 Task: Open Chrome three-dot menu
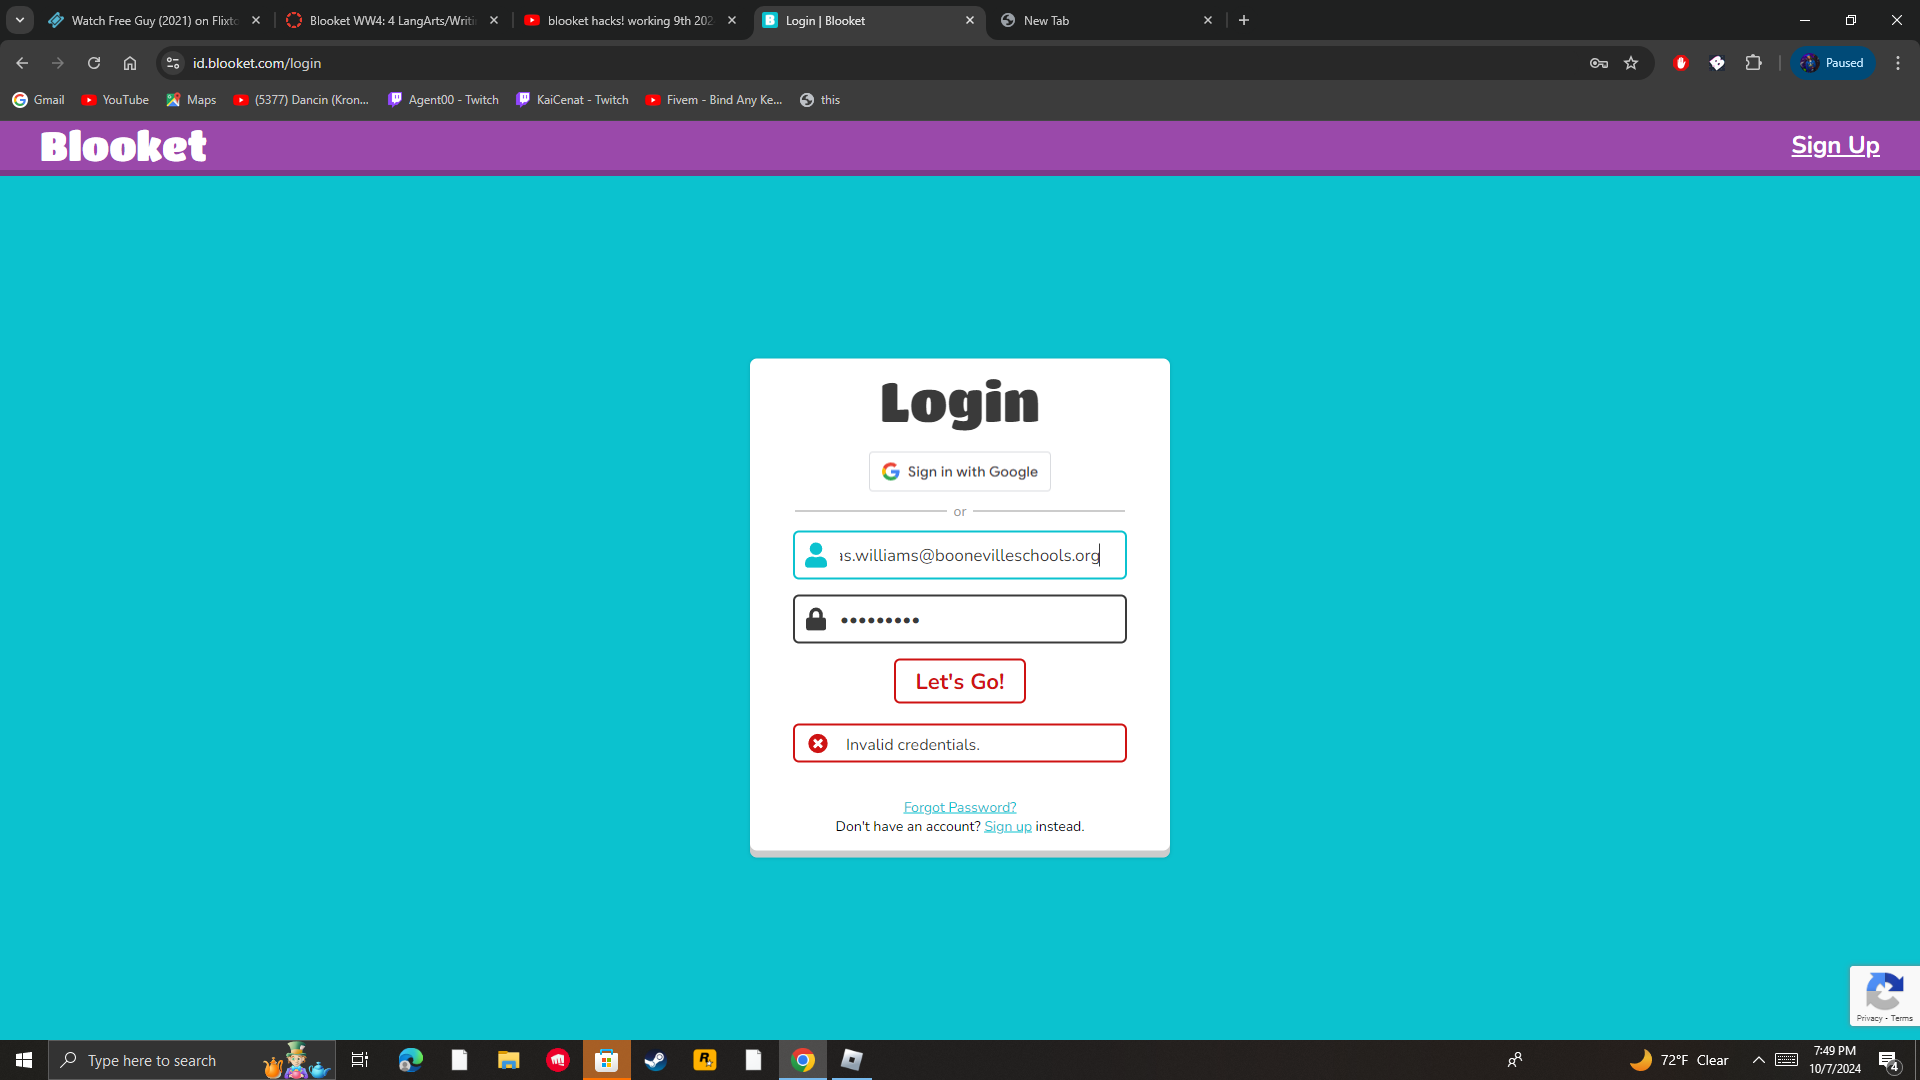pyautogui.click(x=1897, y=63)
